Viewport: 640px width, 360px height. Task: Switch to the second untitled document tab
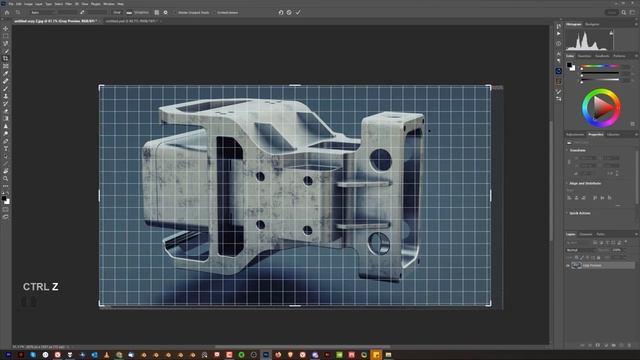pos(131,21)
